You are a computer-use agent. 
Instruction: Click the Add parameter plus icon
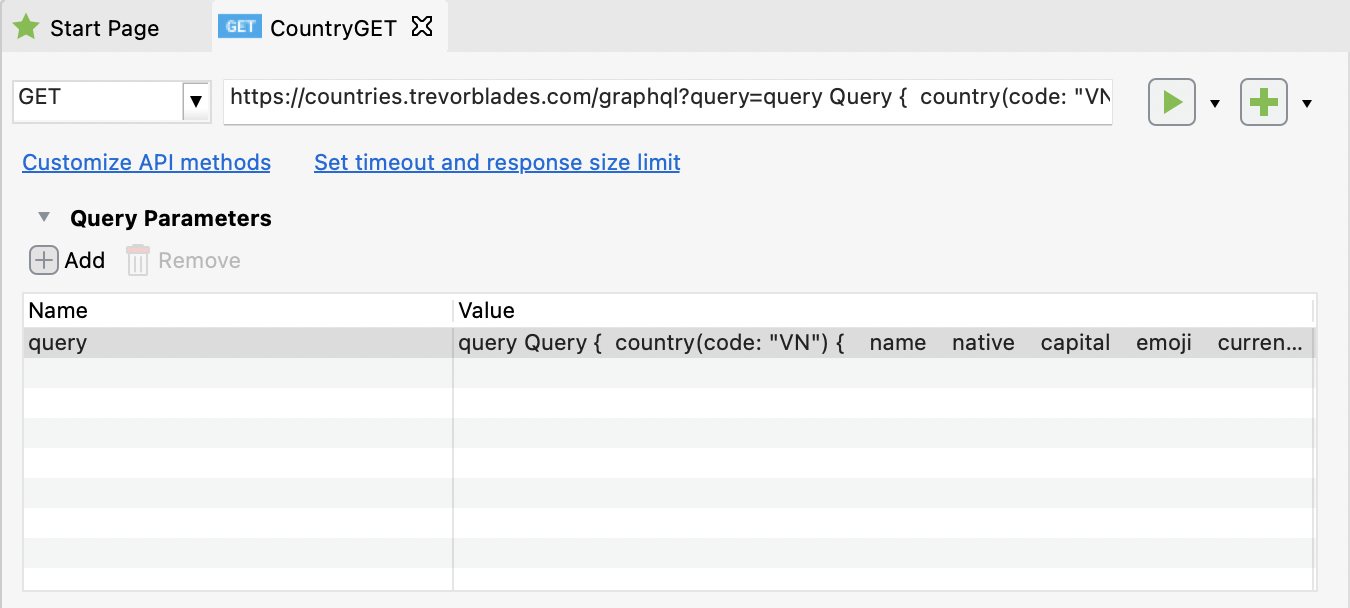[x=42, y=260]
